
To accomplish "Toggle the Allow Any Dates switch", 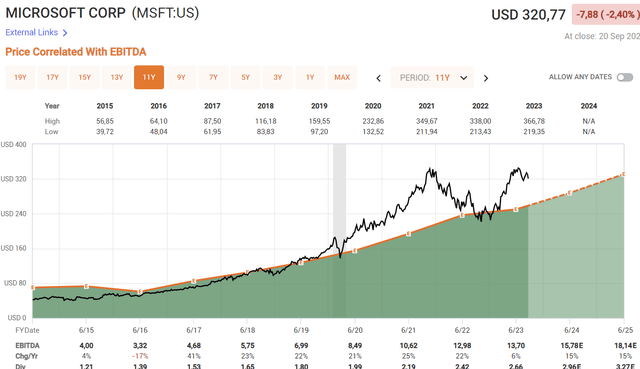I will [624, 77].
